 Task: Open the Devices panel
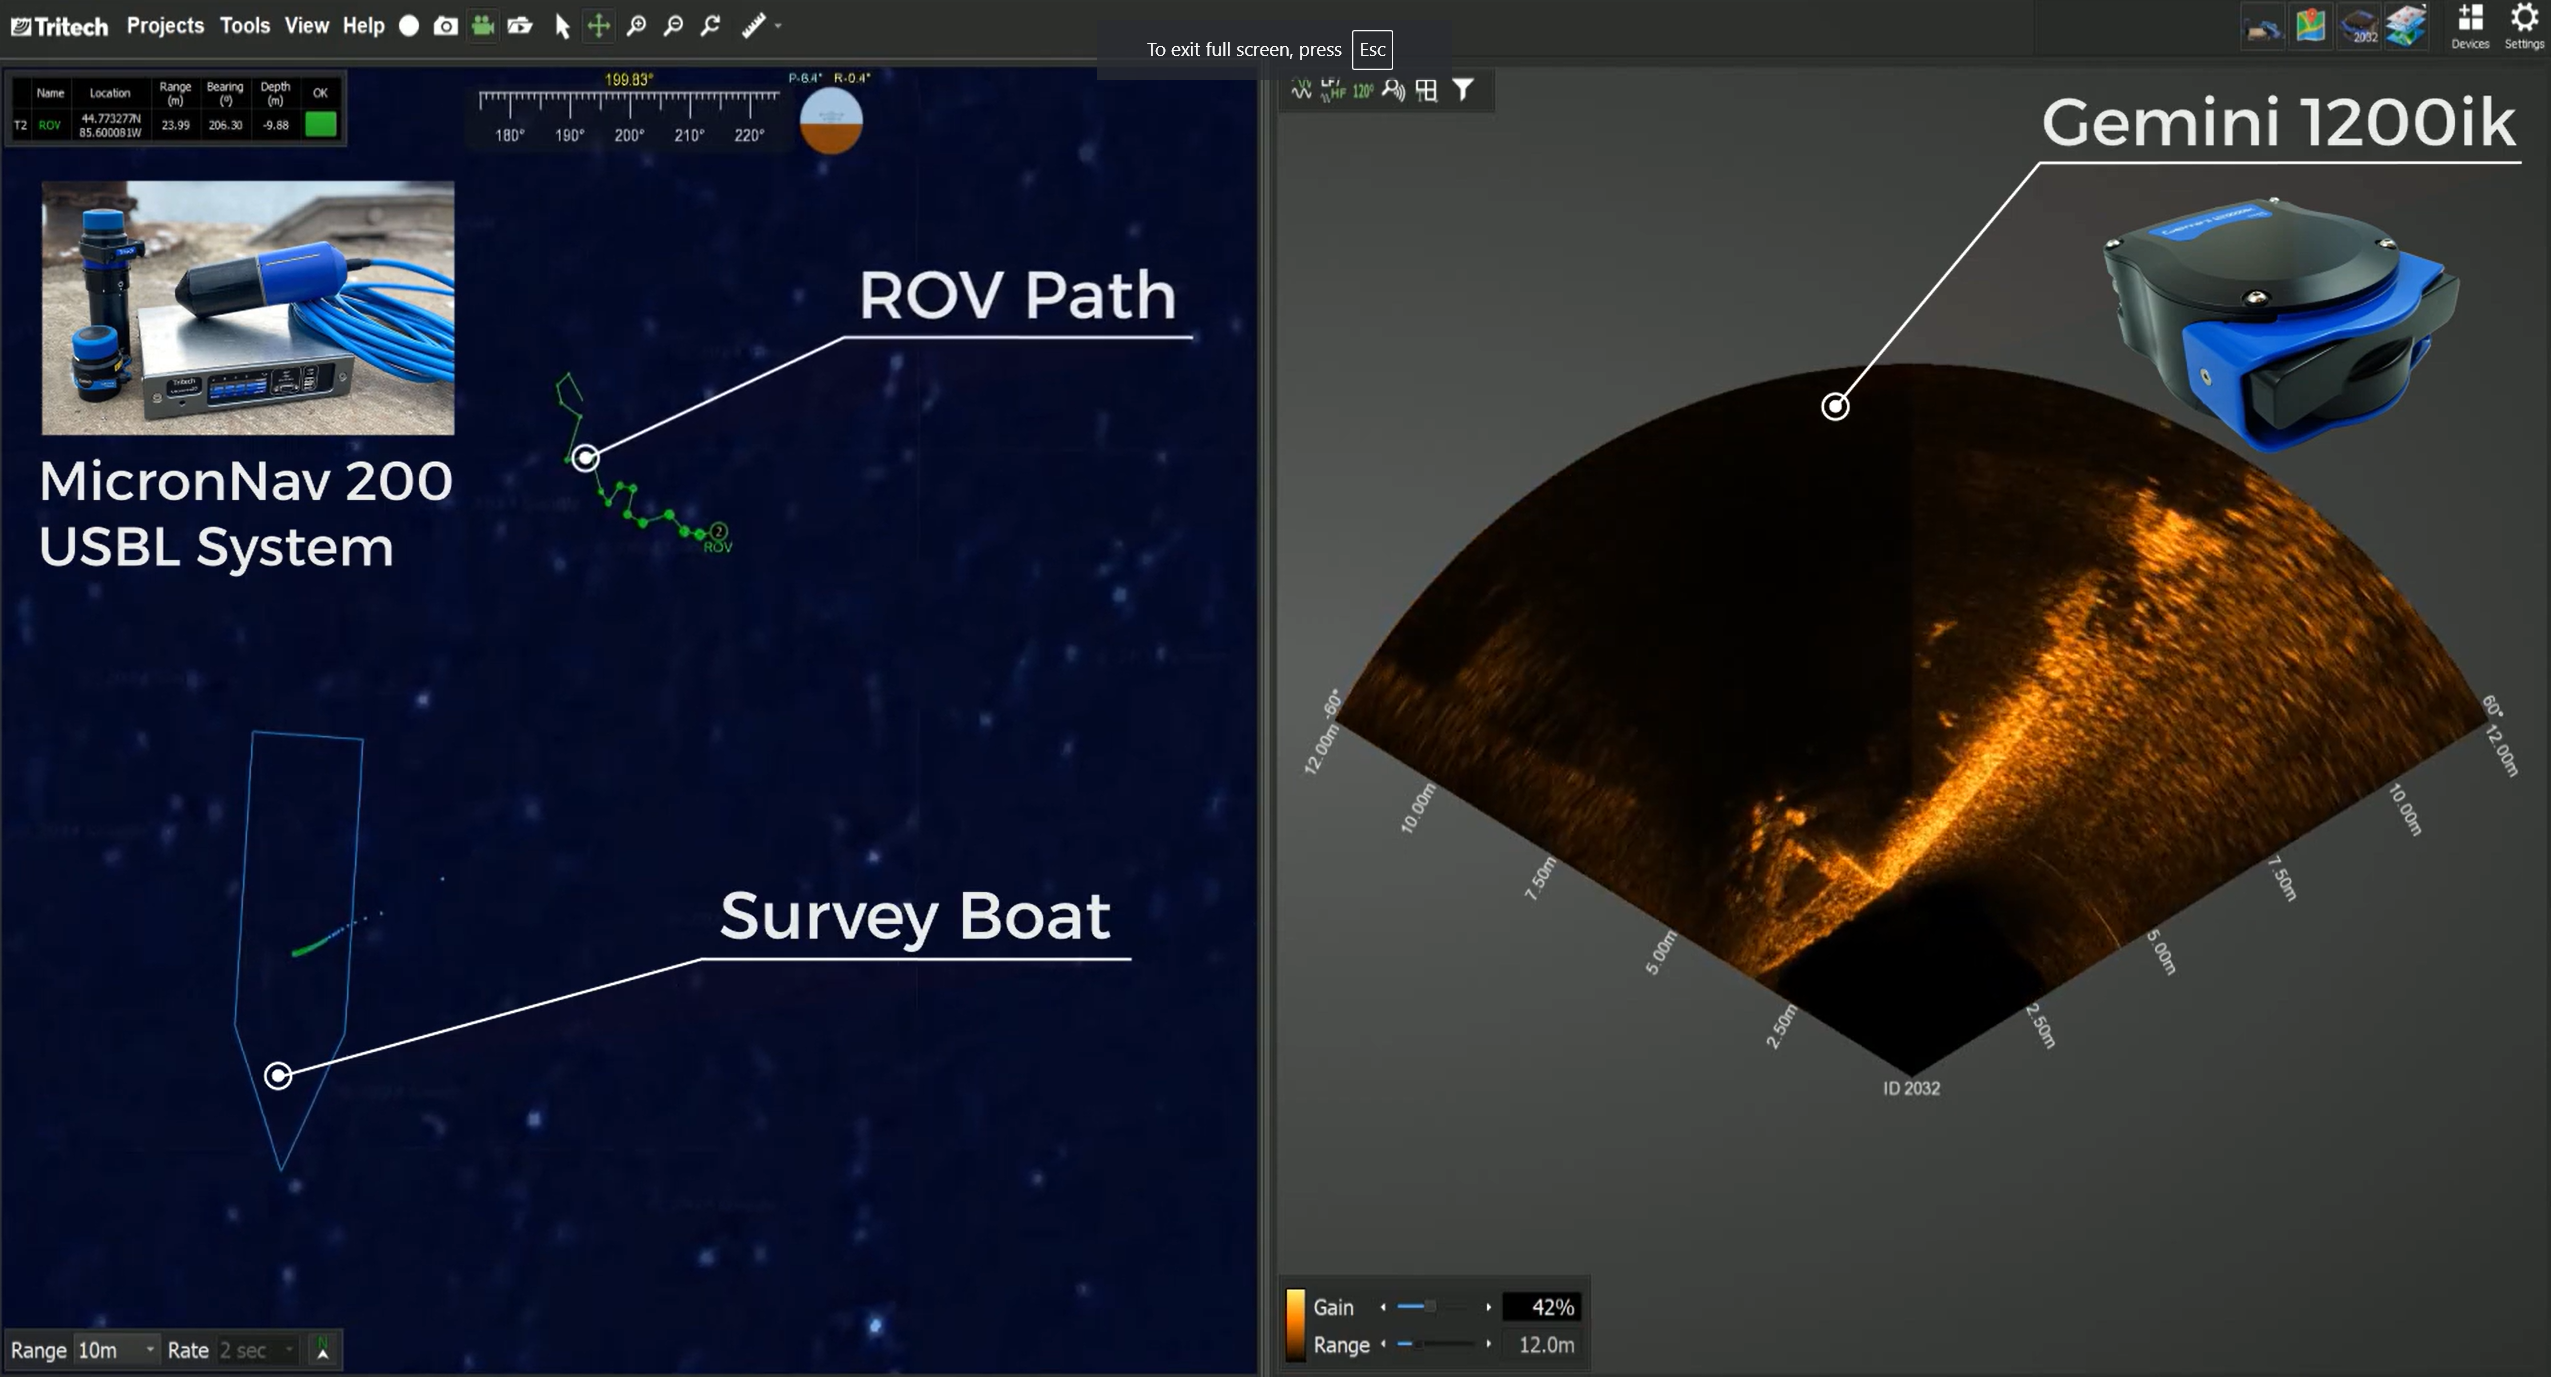point(2470,26)
